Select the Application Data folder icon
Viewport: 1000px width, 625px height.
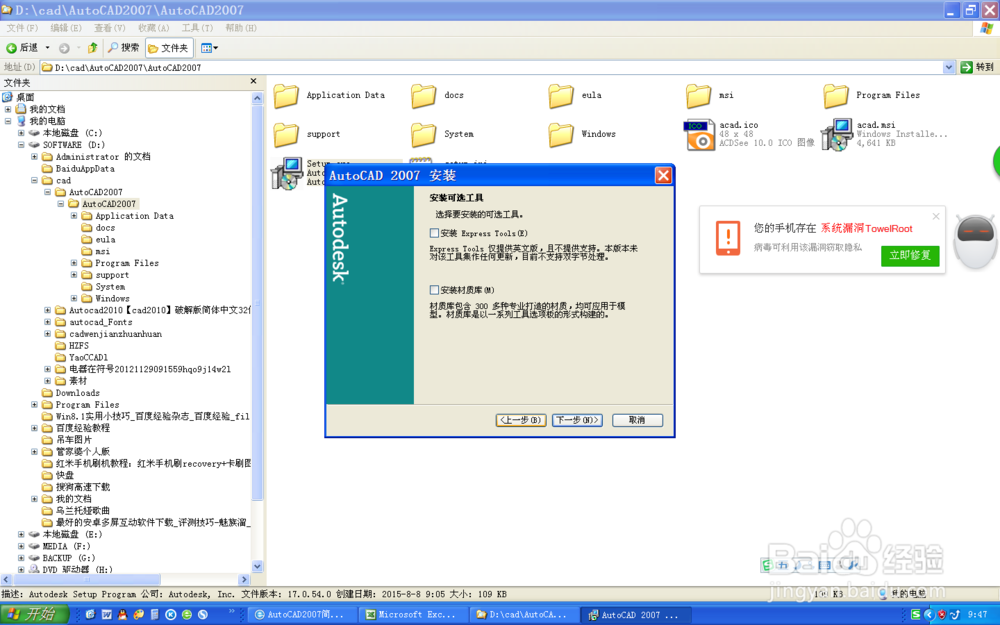(x=286, y=96)
